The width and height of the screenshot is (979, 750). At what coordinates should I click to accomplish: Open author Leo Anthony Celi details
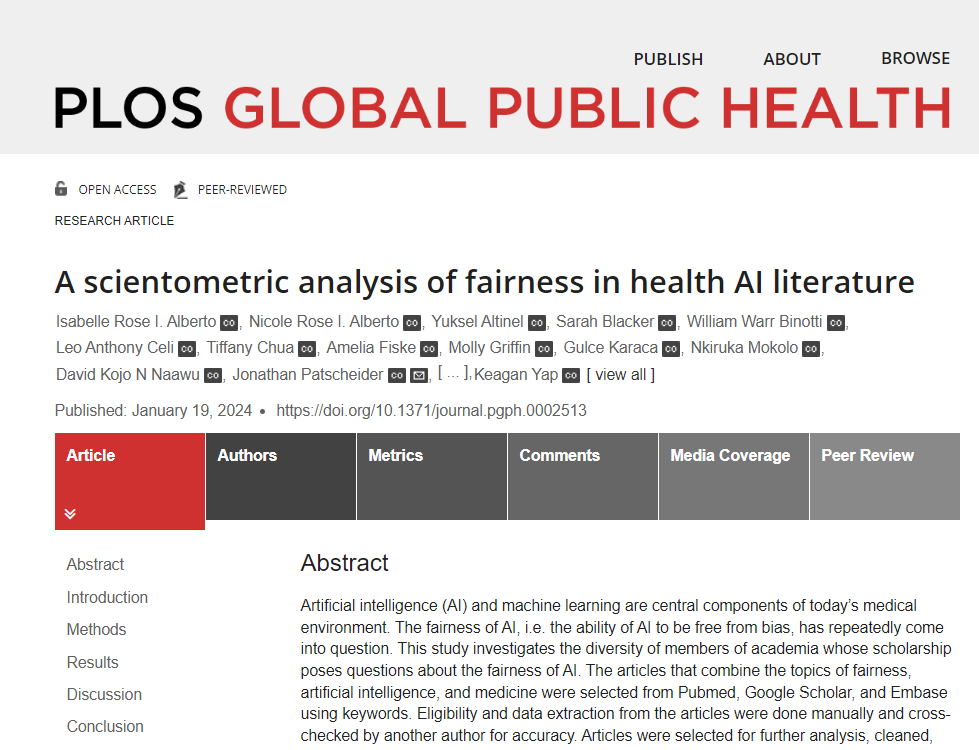[x=115, y=348]
